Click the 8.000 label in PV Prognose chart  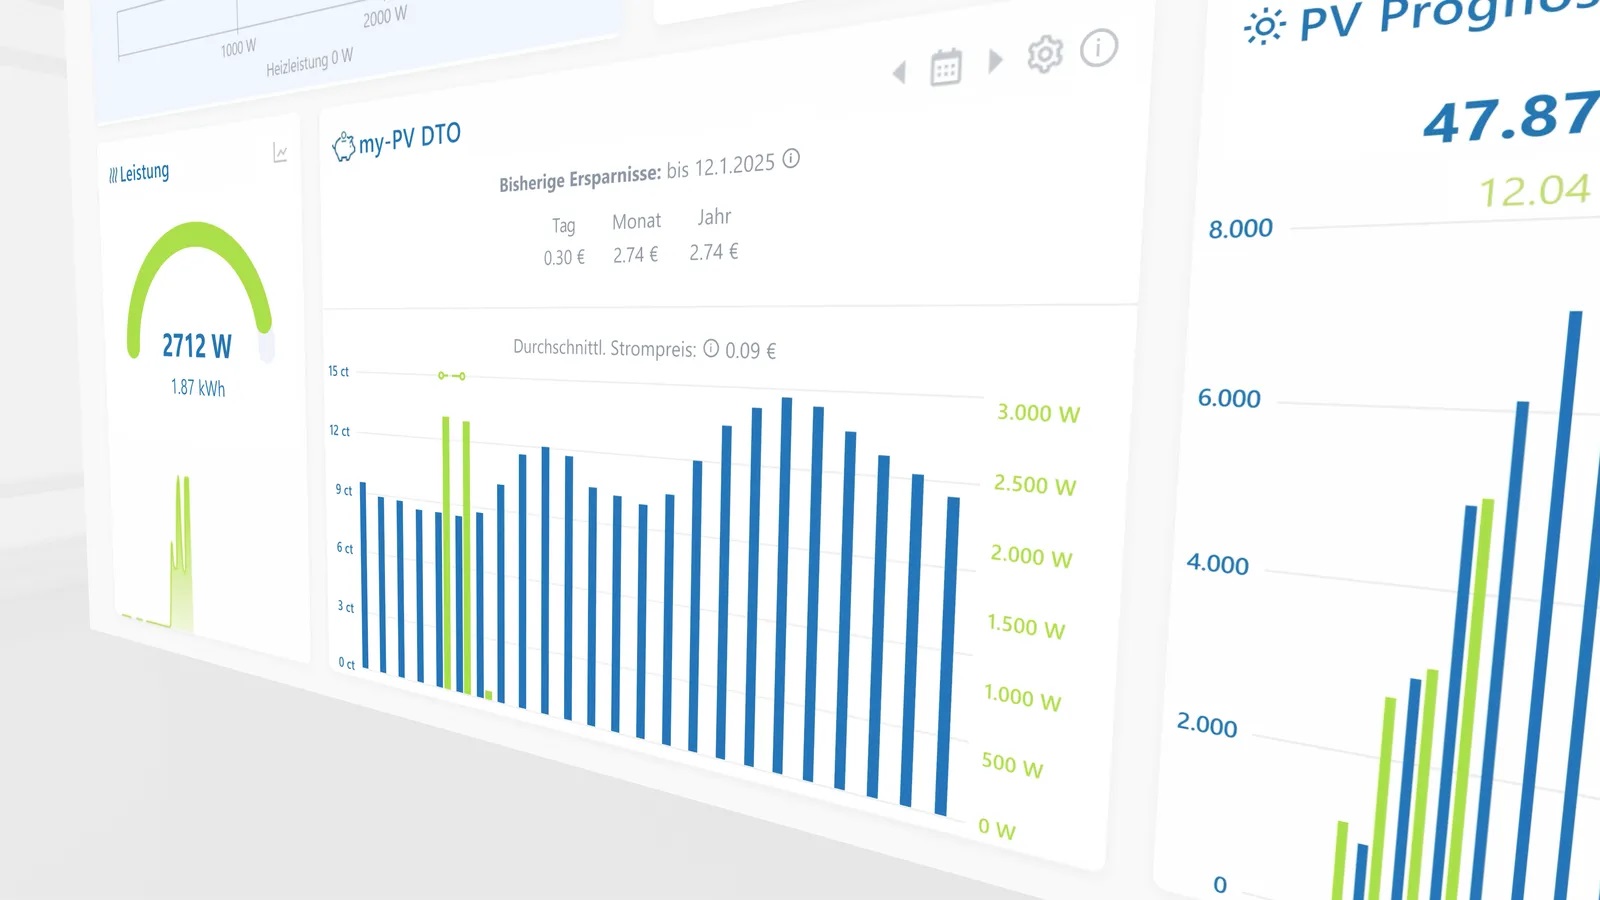click(1240, 229)
